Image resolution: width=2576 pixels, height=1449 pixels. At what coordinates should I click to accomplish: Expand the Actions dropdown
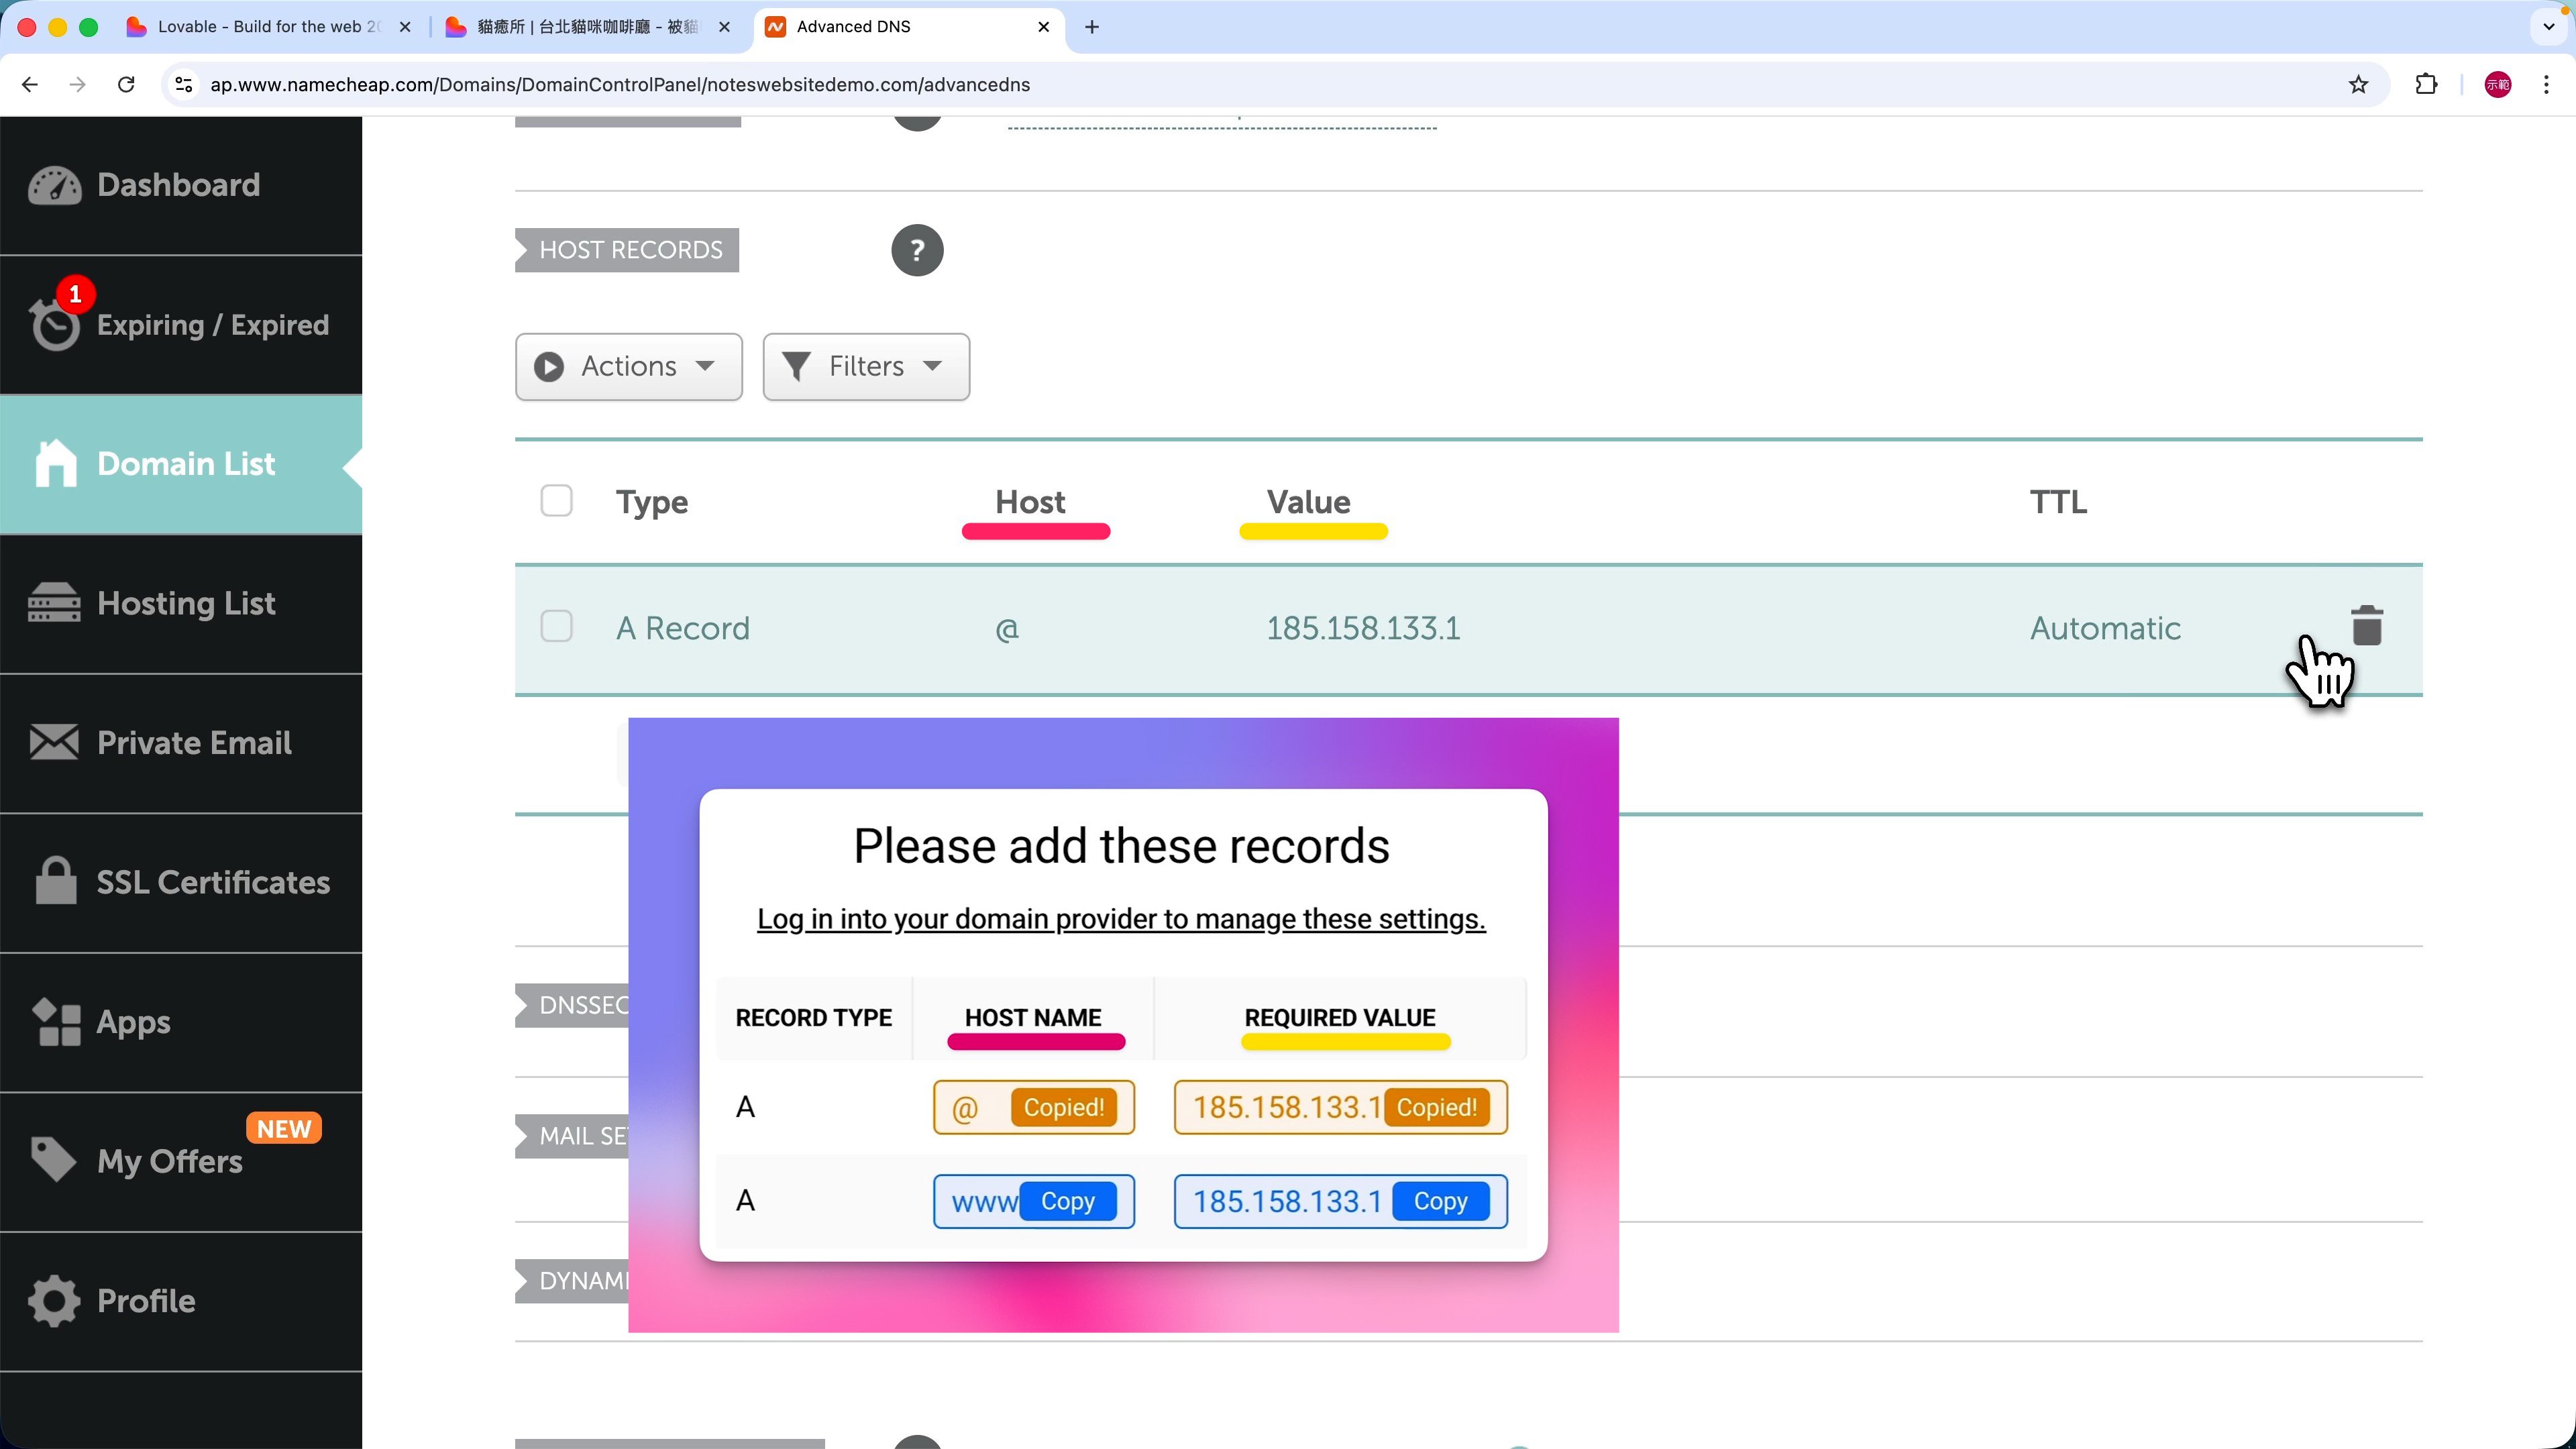tap(628, 367)
